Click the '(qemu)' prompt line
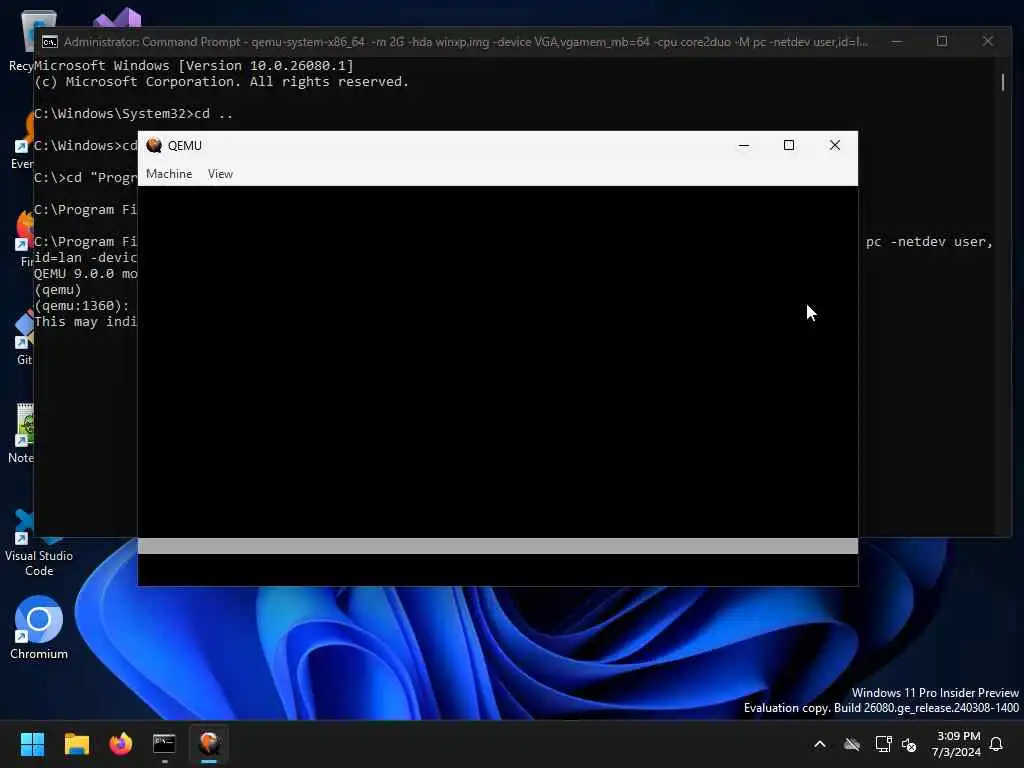Image resolution: width=1024 pixels, height=768 pixels. point(58,289)
